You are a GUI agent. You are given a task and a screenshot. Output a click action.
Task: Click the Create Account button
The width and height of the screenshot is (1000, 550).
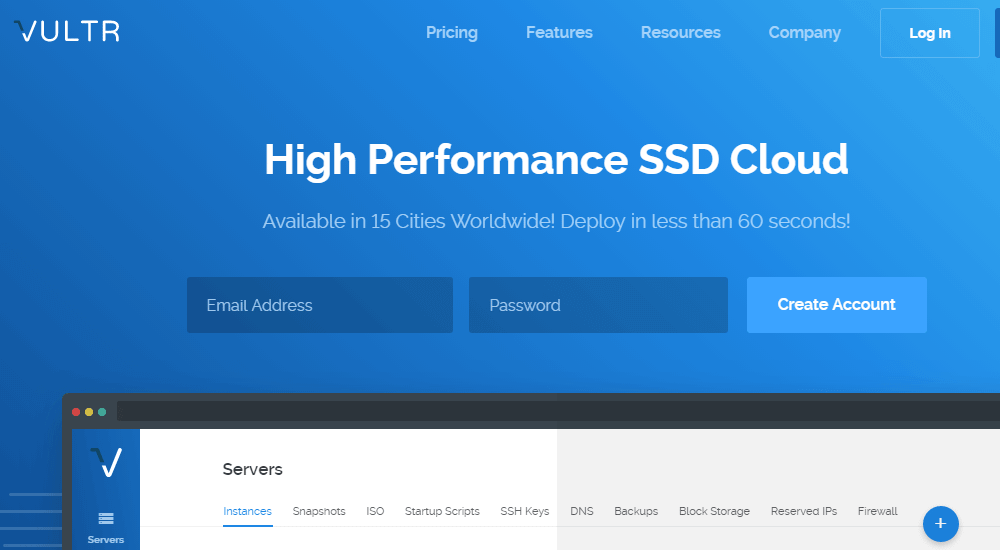click(x=836, y=305)
